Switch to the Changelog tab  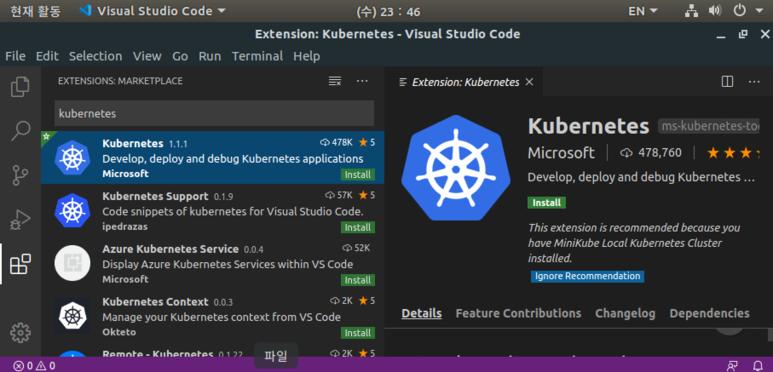tap(625, 313)
